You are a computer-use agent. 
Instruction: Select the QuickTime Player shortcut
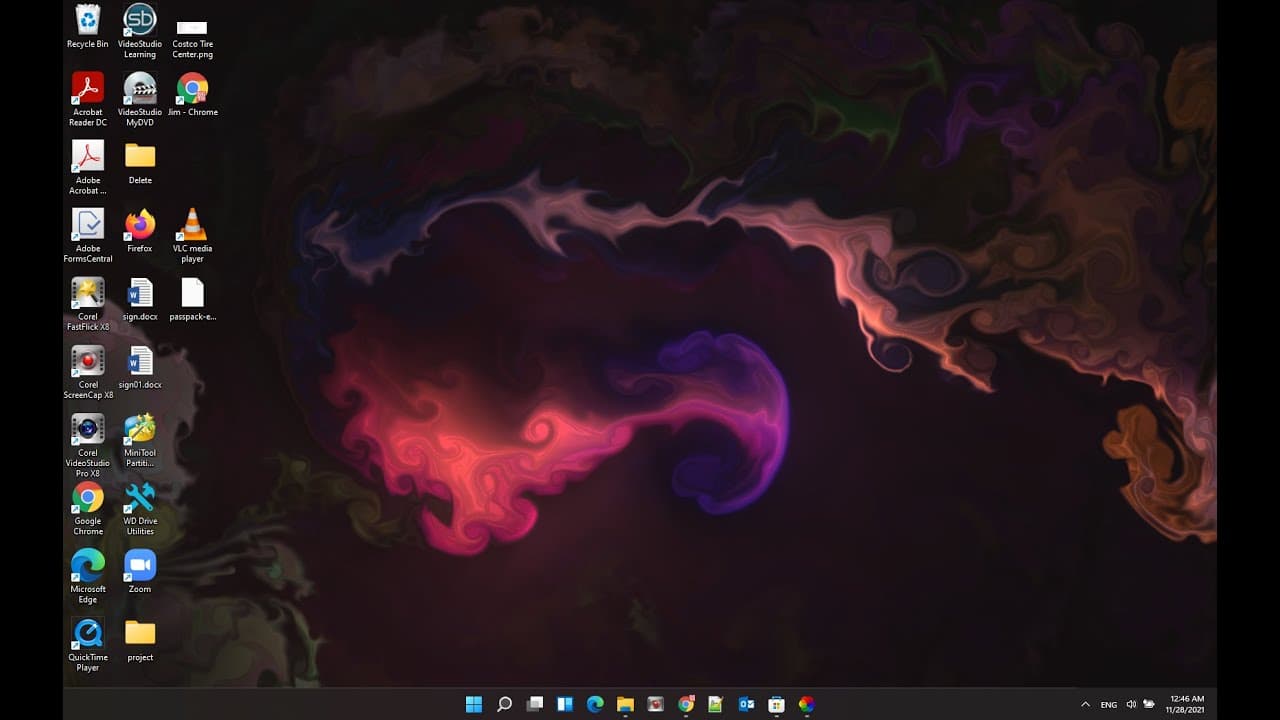[88, 645]
